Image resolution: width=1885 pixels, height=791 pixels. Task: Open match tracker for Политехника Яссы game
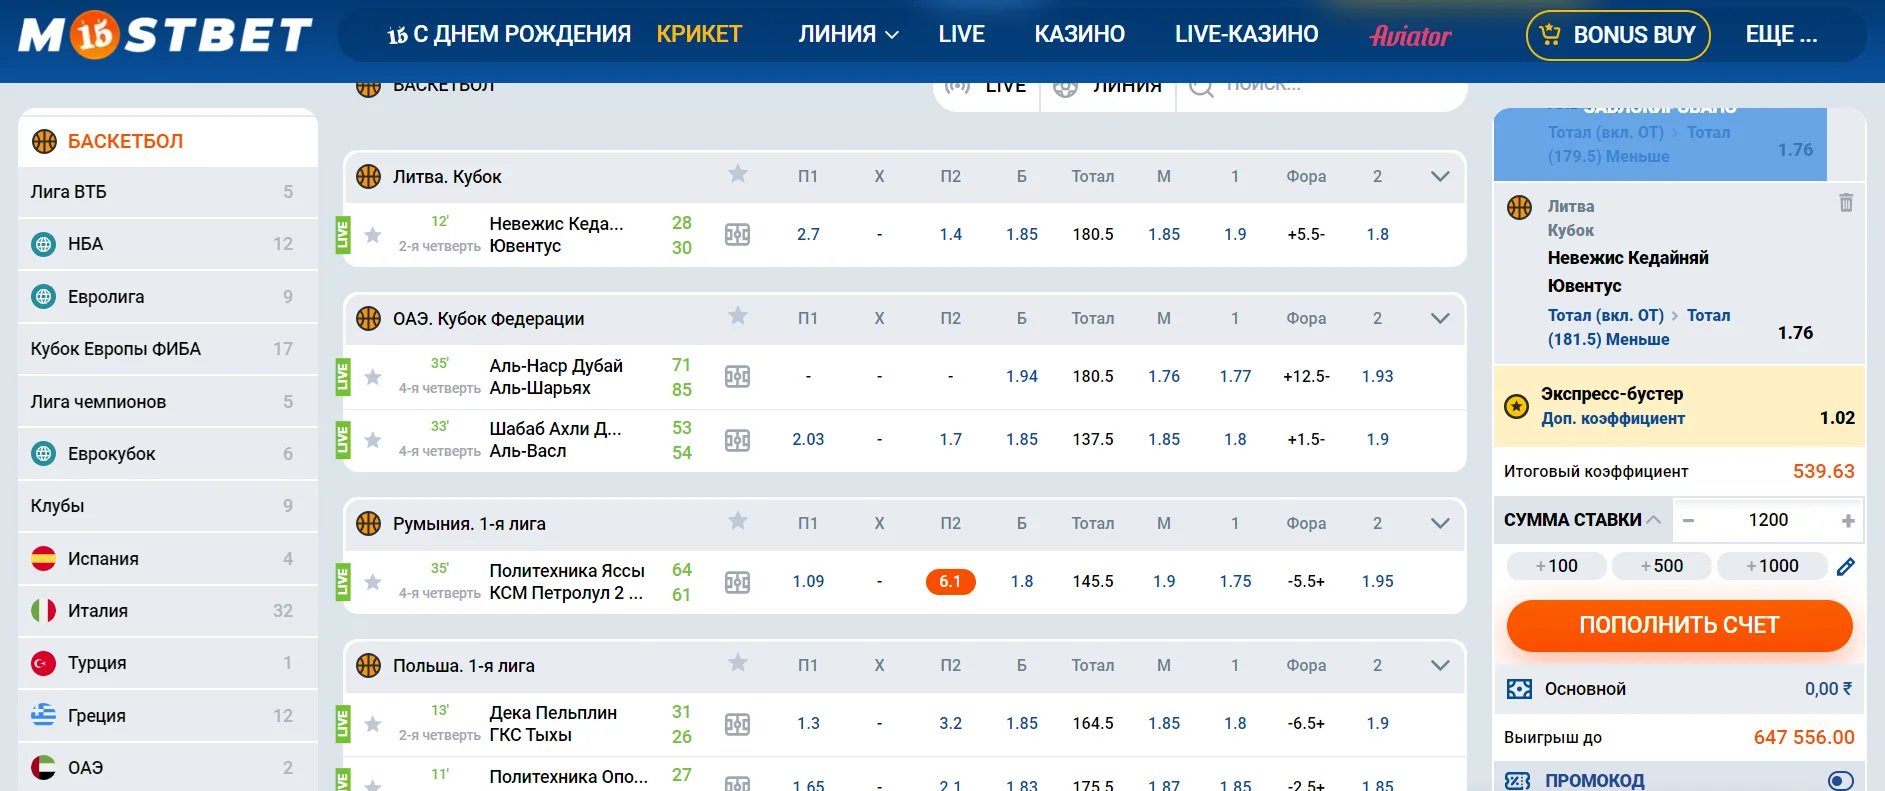coord(737,582)
